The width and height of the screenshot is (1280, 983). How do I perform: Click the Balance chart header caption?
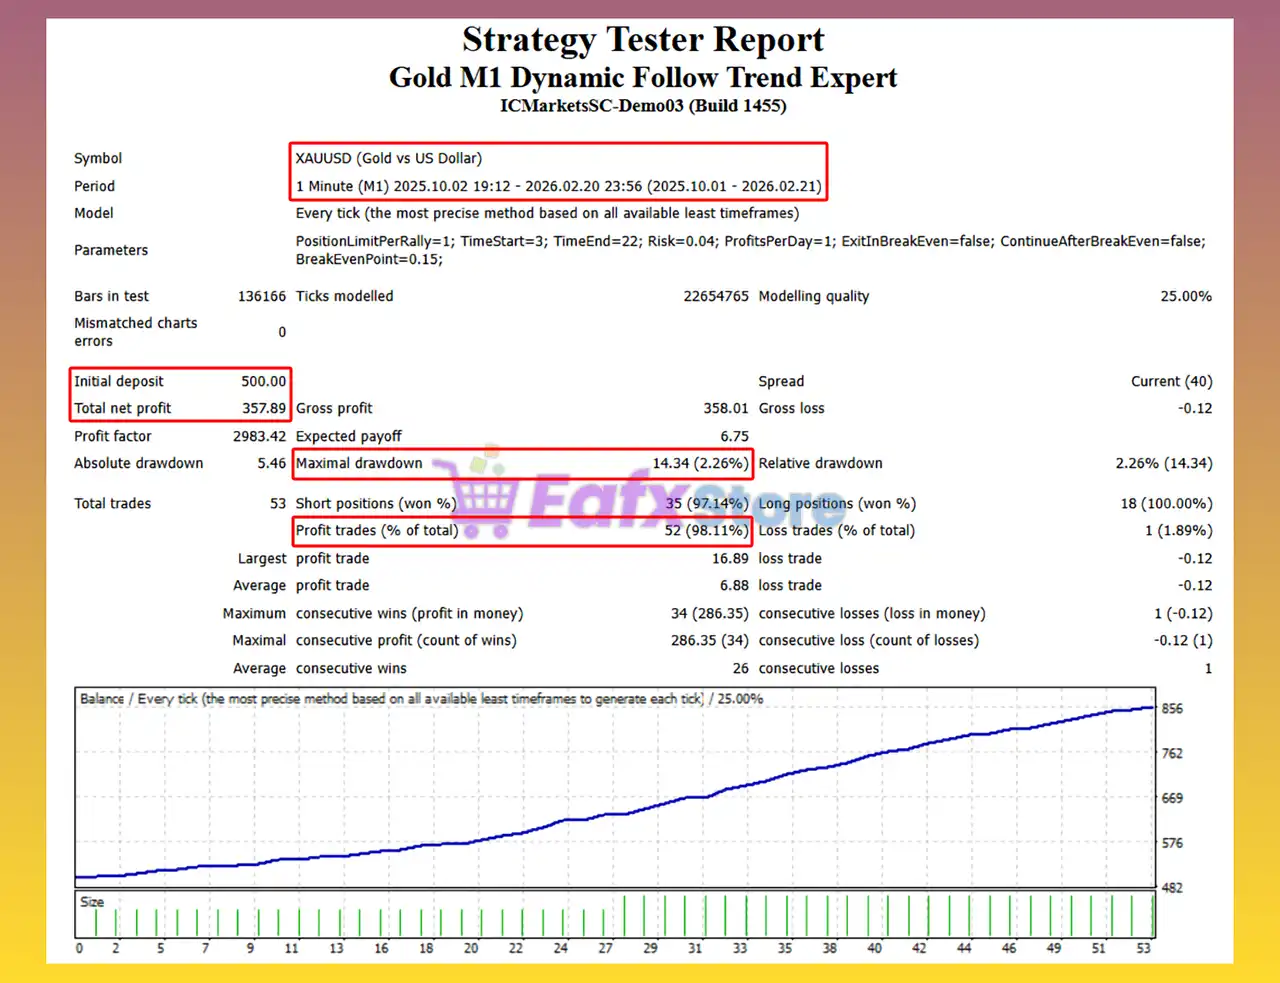click(421, 699)
